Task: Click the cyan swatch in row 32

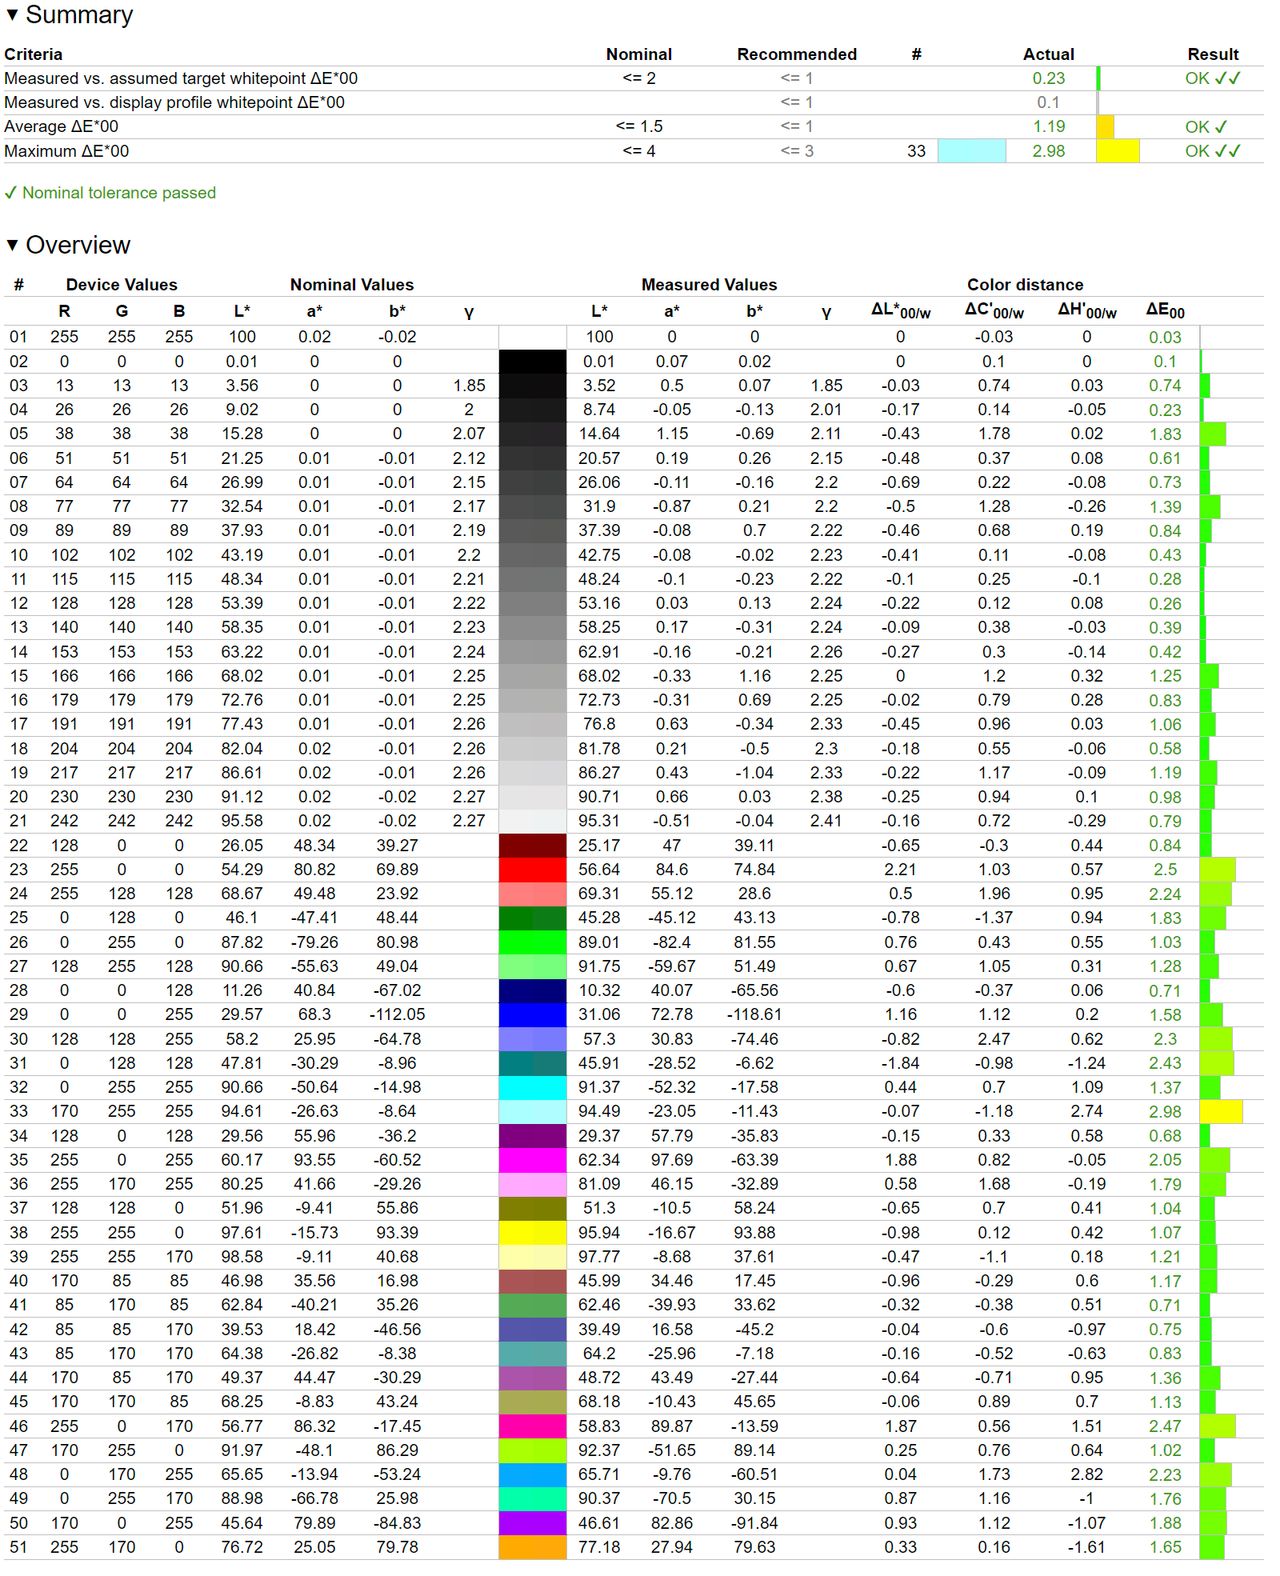Action: pos(532,1087)
